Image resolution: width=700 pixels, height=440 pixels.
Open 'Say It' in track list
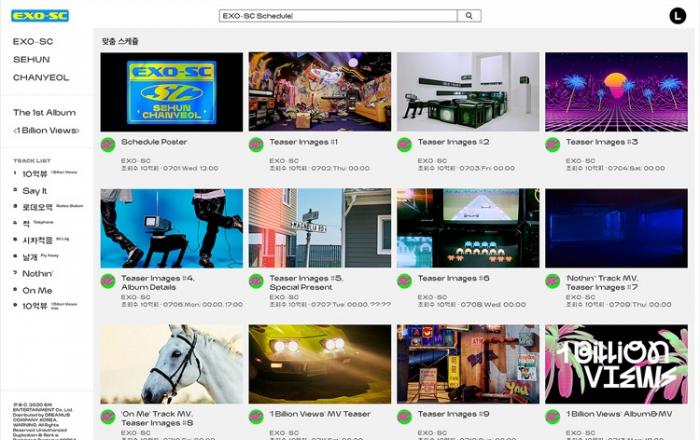tap(34, 190)
